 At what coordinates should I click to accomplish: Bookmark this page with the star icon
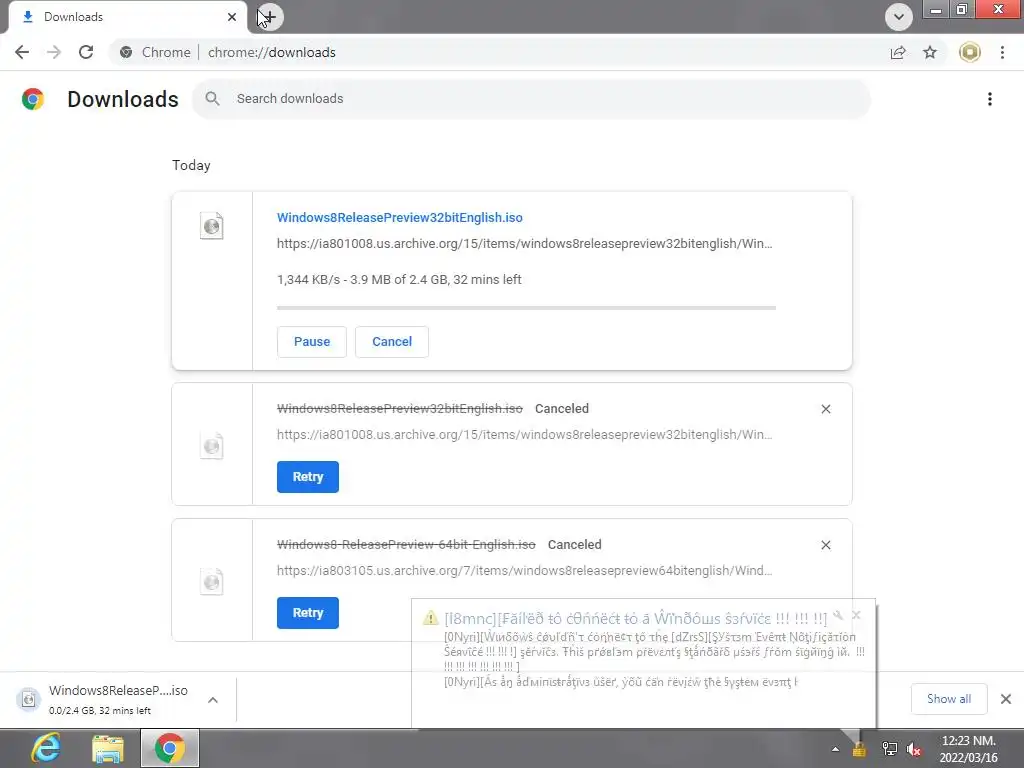(x=930, y=52)
